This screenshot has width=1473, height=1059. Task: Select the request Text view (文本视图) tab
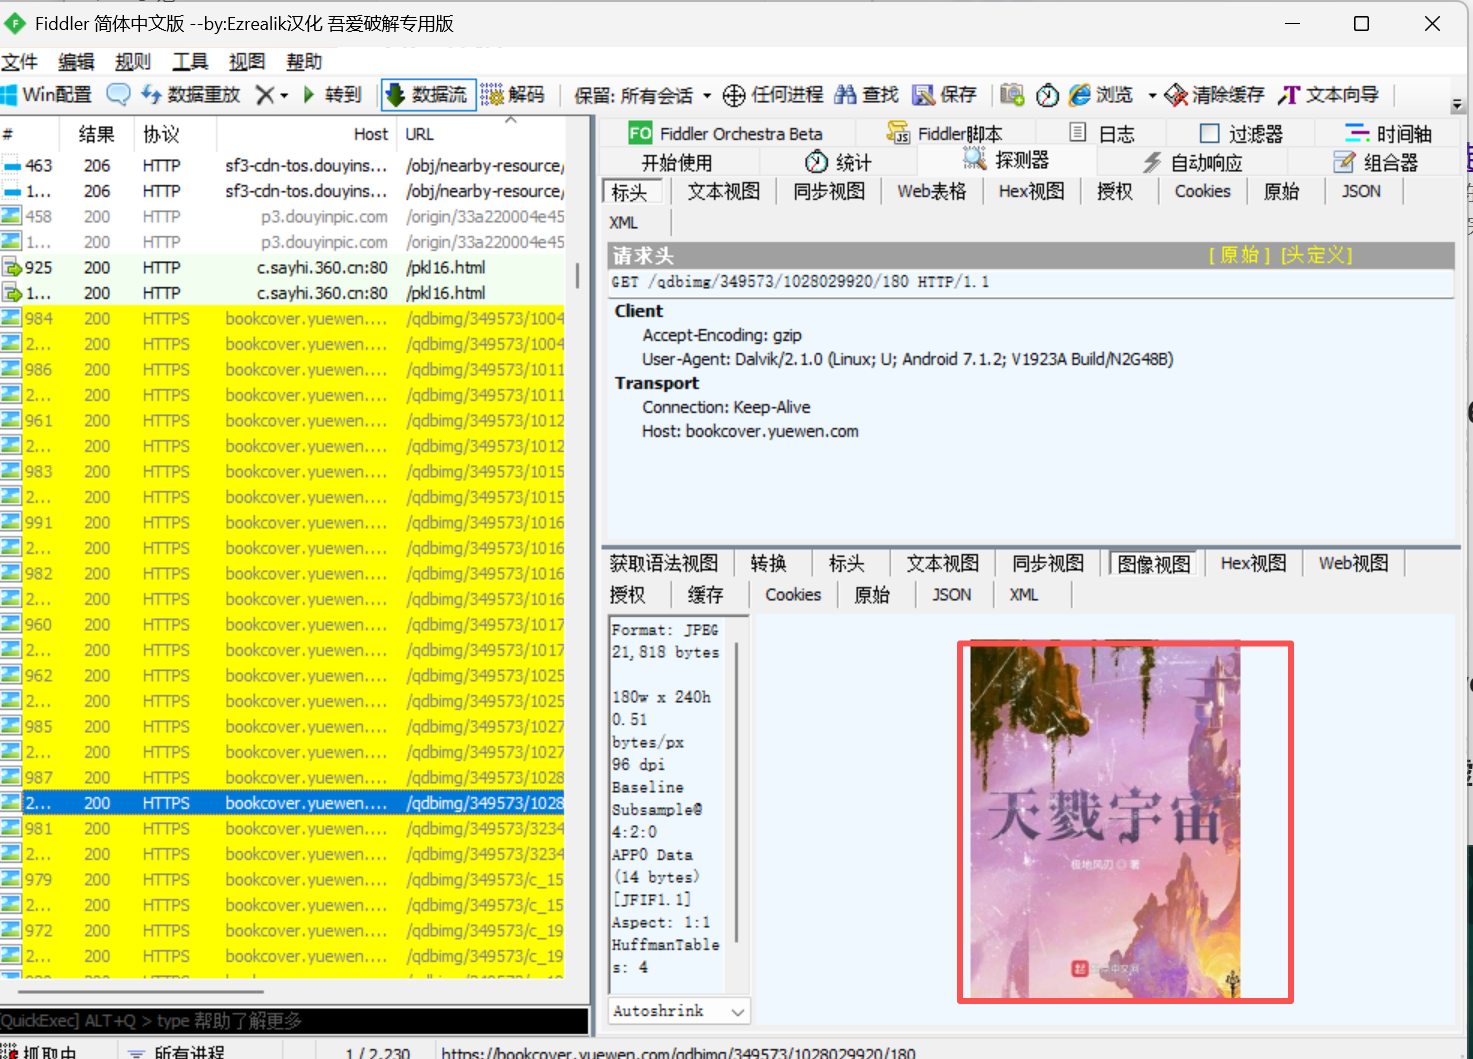724,192
